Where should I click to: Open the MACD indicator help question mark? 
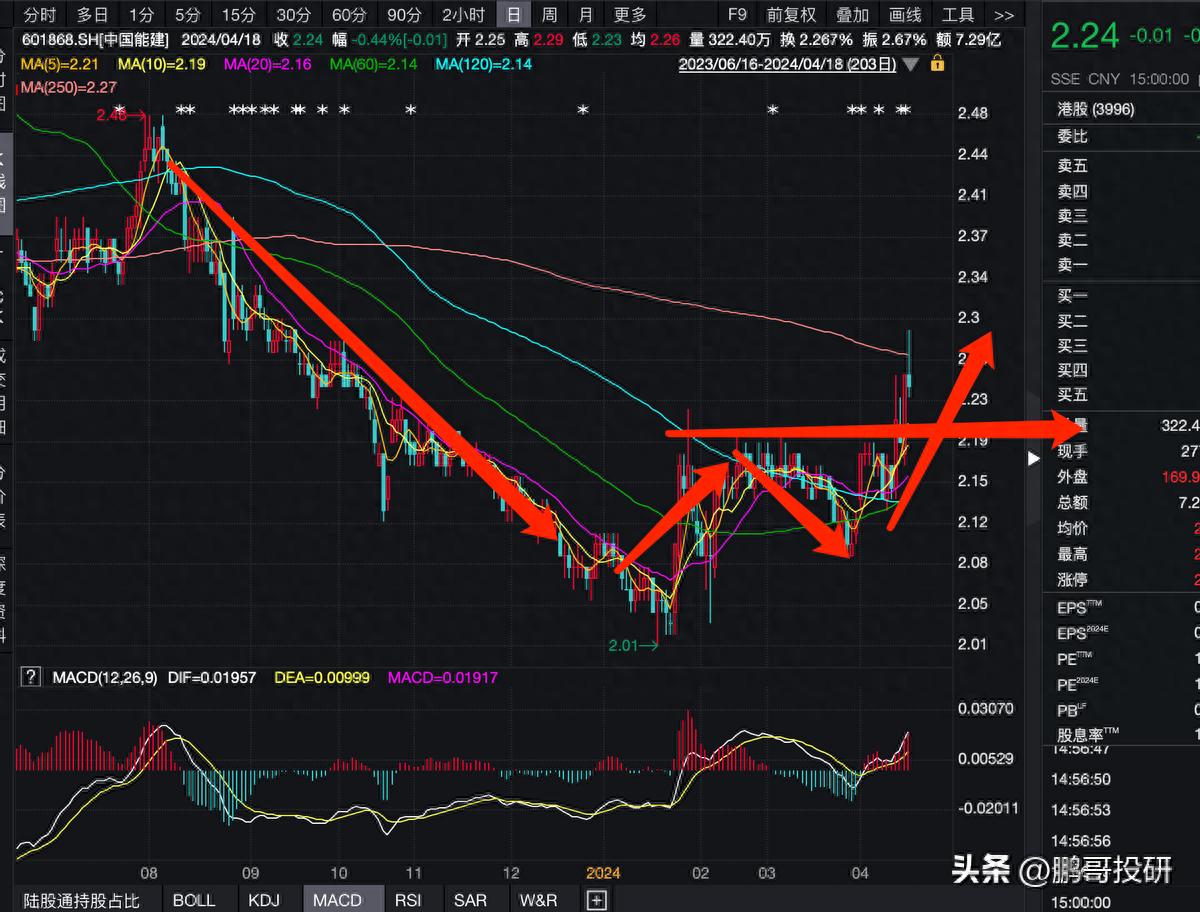click(32, 677)
